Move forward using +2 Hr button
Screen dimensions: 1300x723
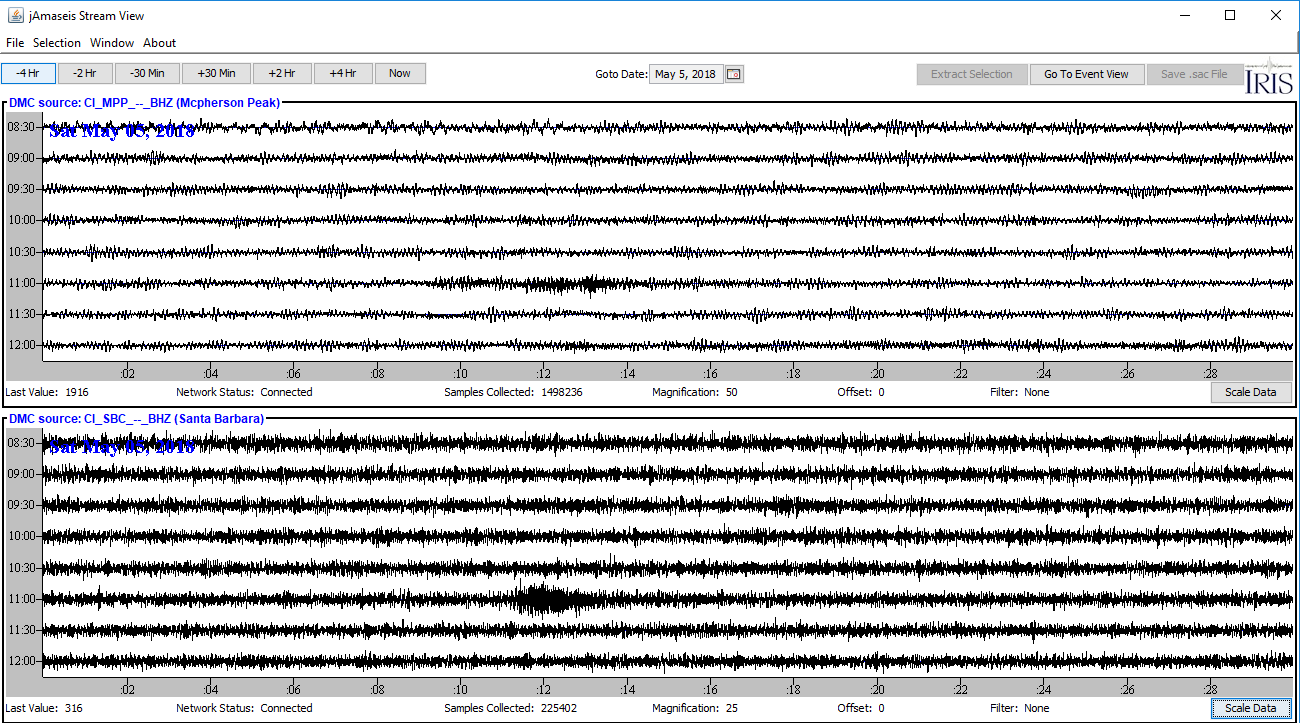click(x=281, y=73)
